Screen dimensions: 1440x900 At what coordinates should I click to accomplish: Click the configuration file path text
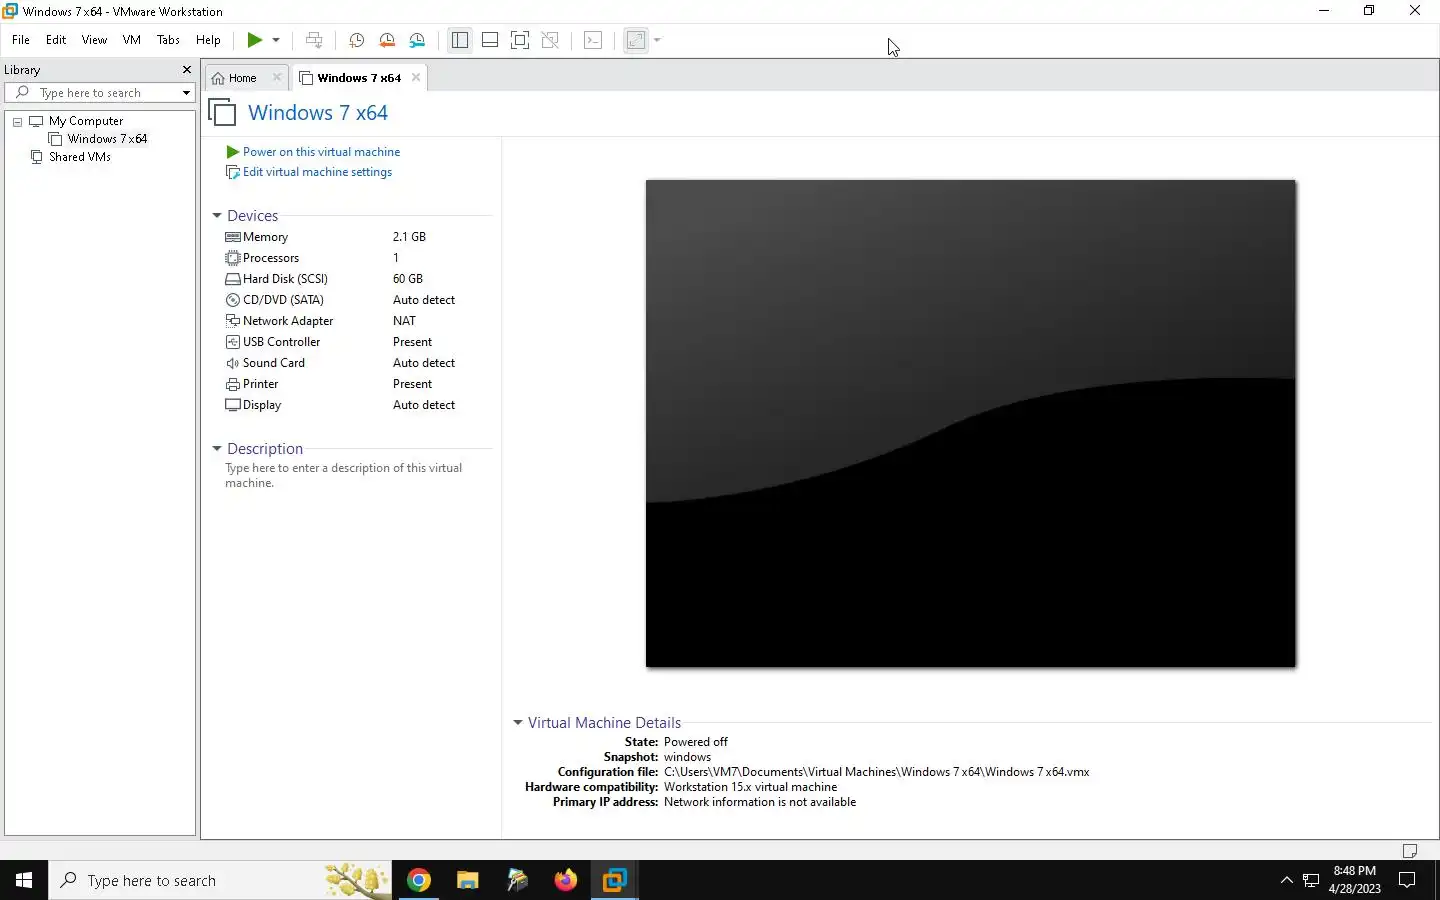point(876,772)
